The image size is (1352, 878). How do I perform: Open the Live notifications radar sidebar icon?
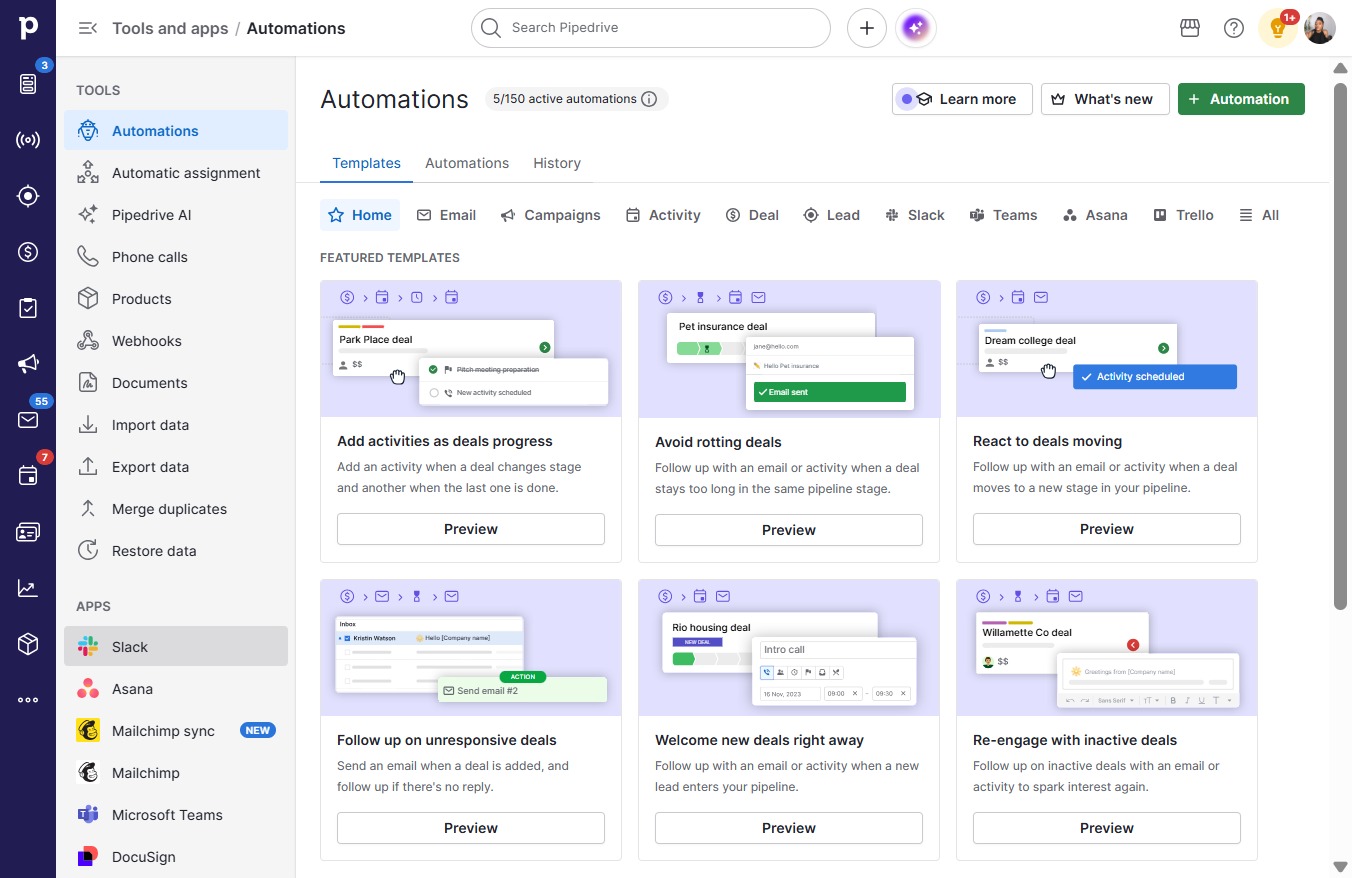tap(28, 140)
